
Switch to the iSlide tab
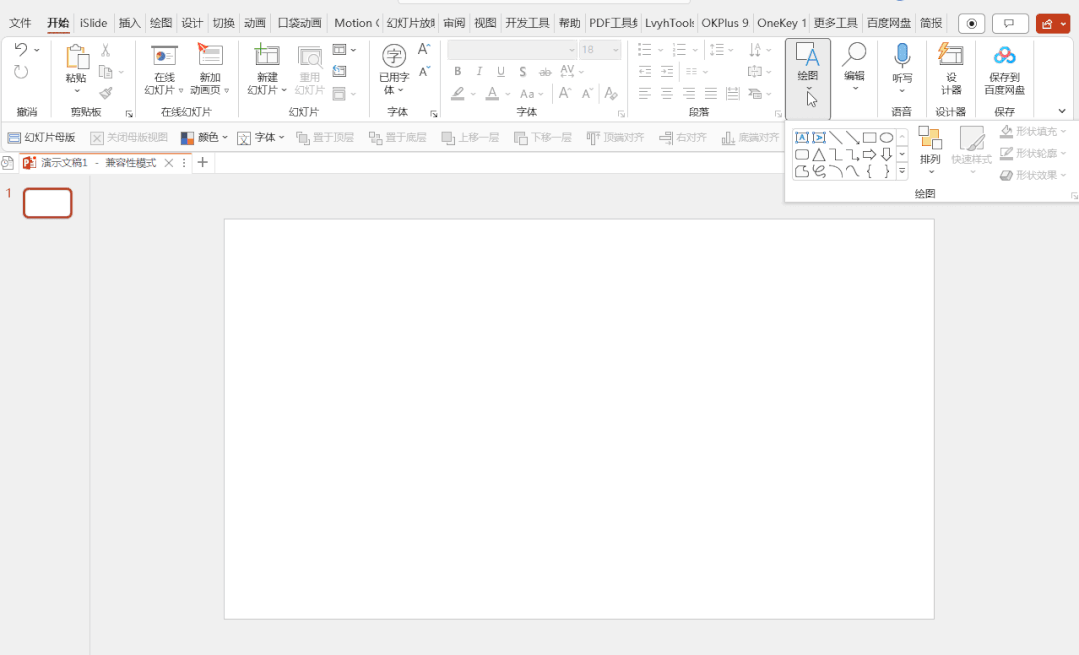(x=94, y=23)
